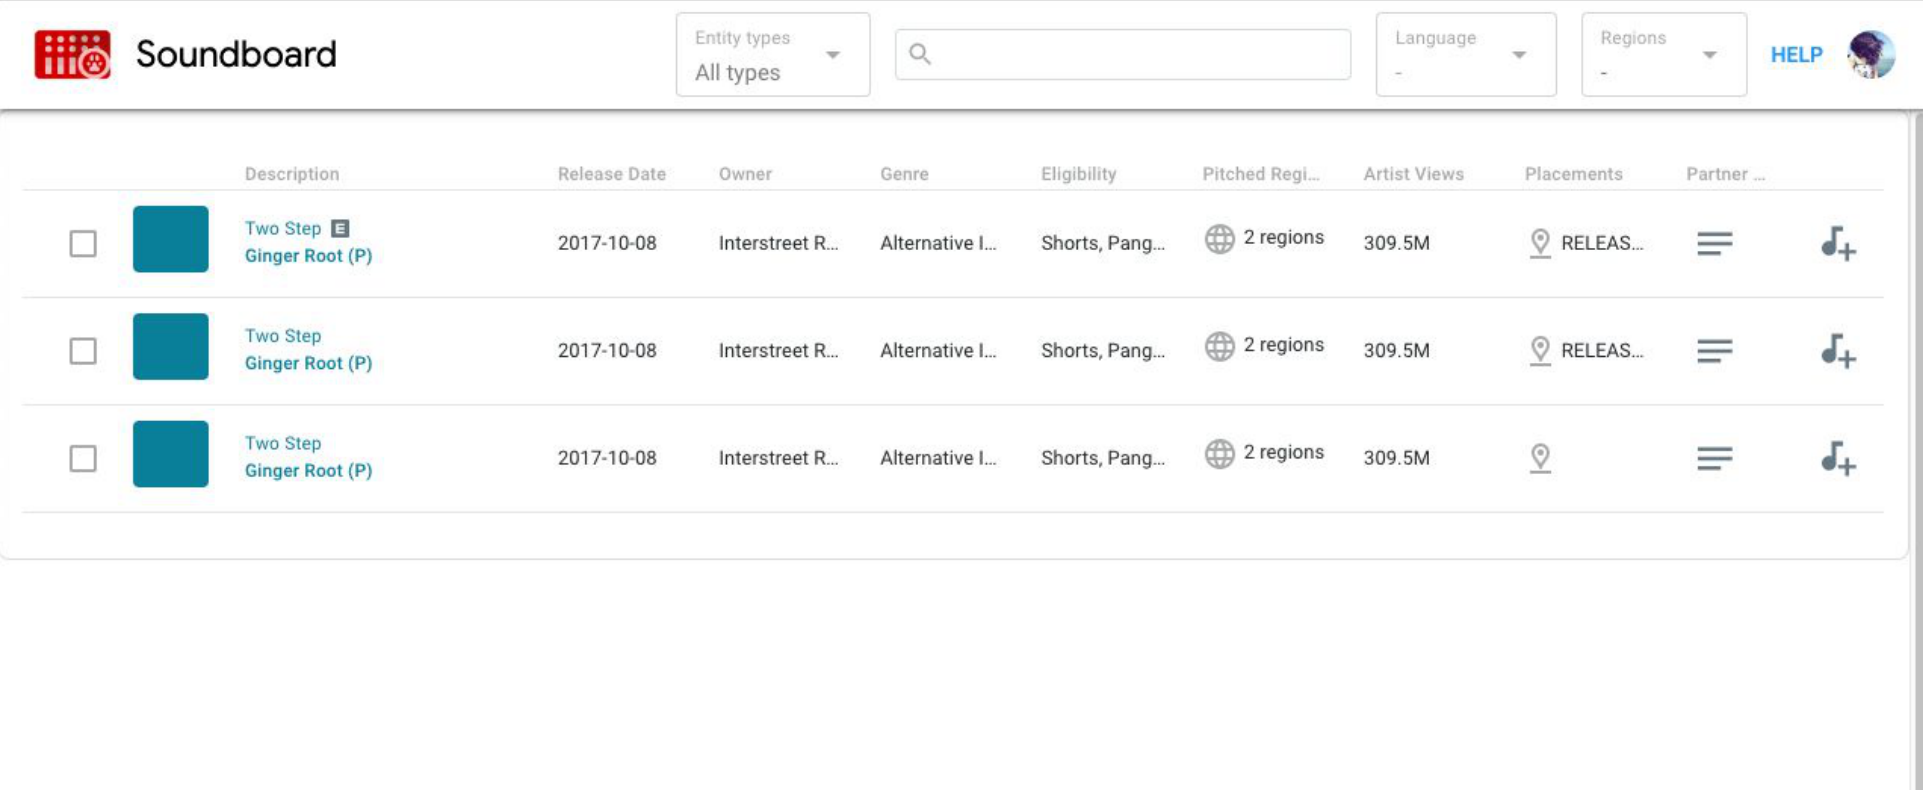The height and width of the screenshot is (790, 1923).
Task: Click 2017-10-08 release date in the second row
Action: click(x=607, y=351)
